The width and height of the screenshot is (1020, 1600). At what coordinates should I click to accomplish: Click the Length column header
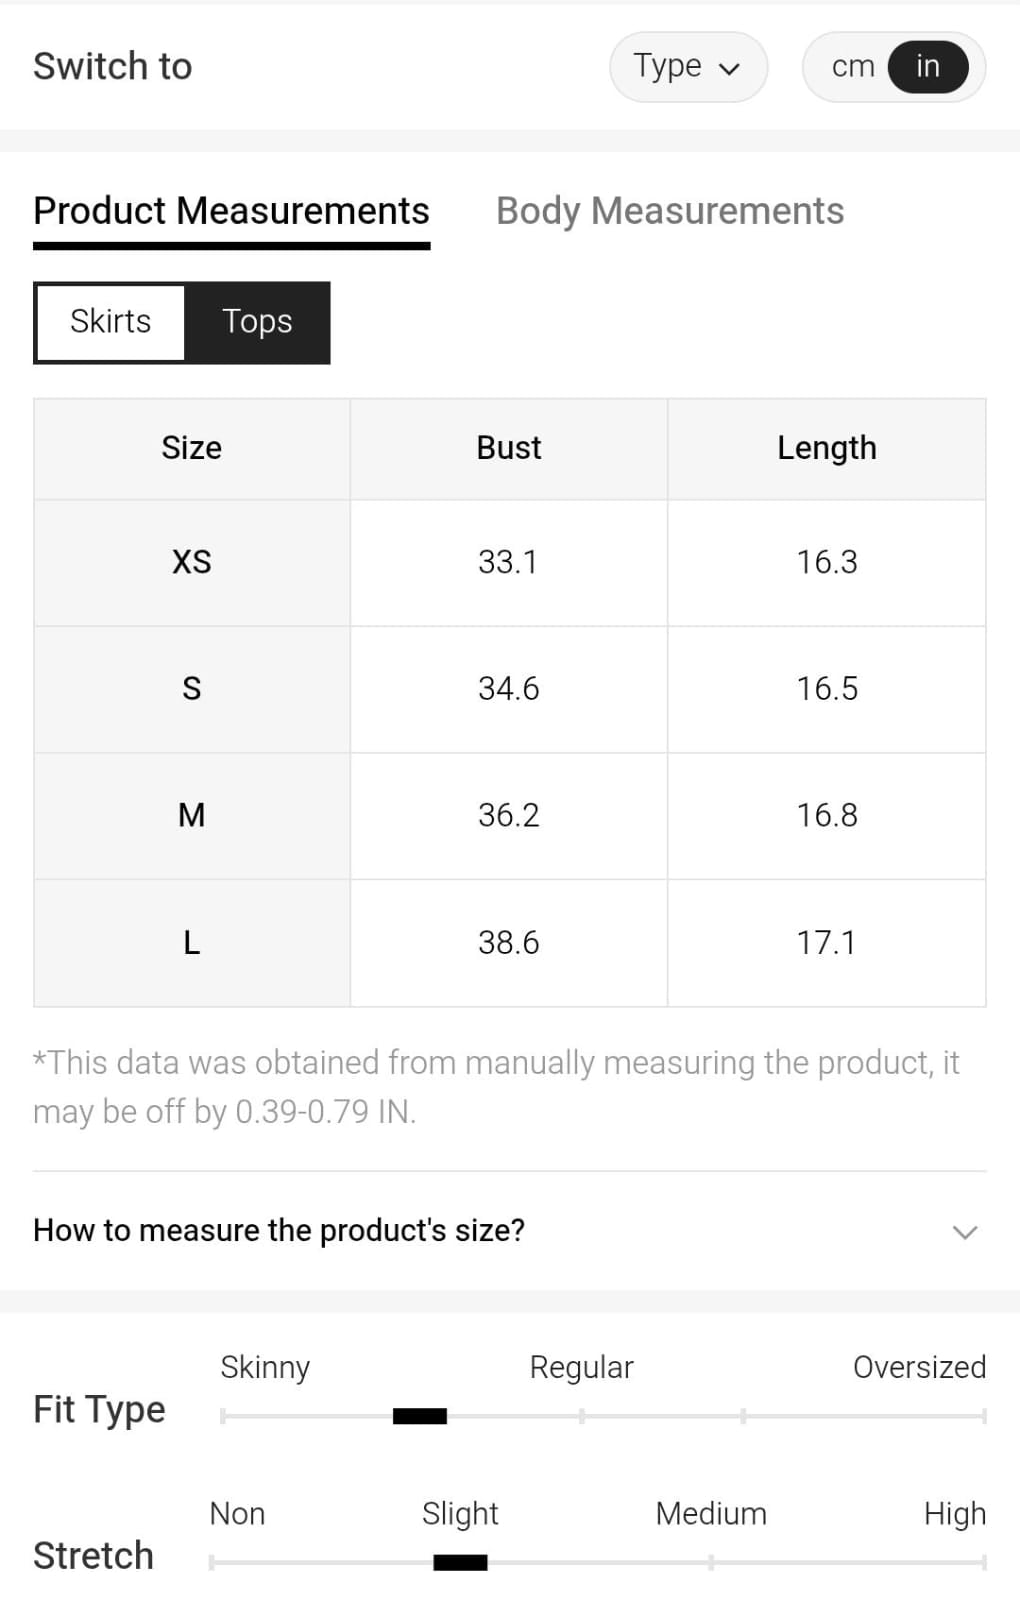pyautogui.click(x=826, y=448)
